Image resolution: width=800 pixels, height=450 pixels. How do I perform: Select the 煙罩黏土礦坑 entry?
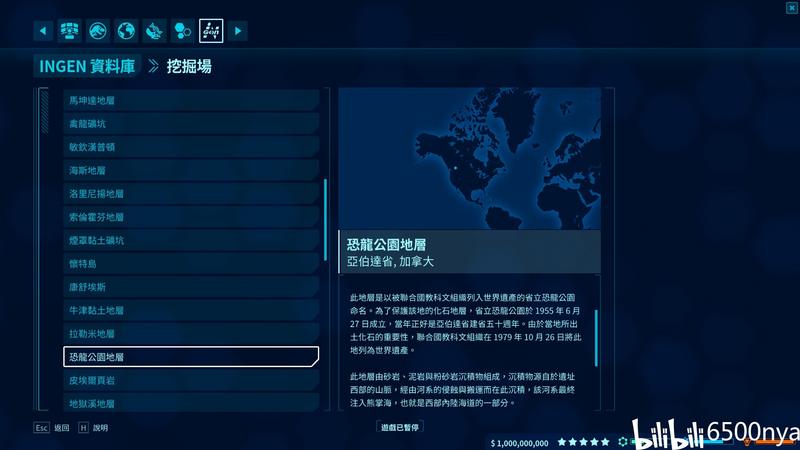point(191,240)
